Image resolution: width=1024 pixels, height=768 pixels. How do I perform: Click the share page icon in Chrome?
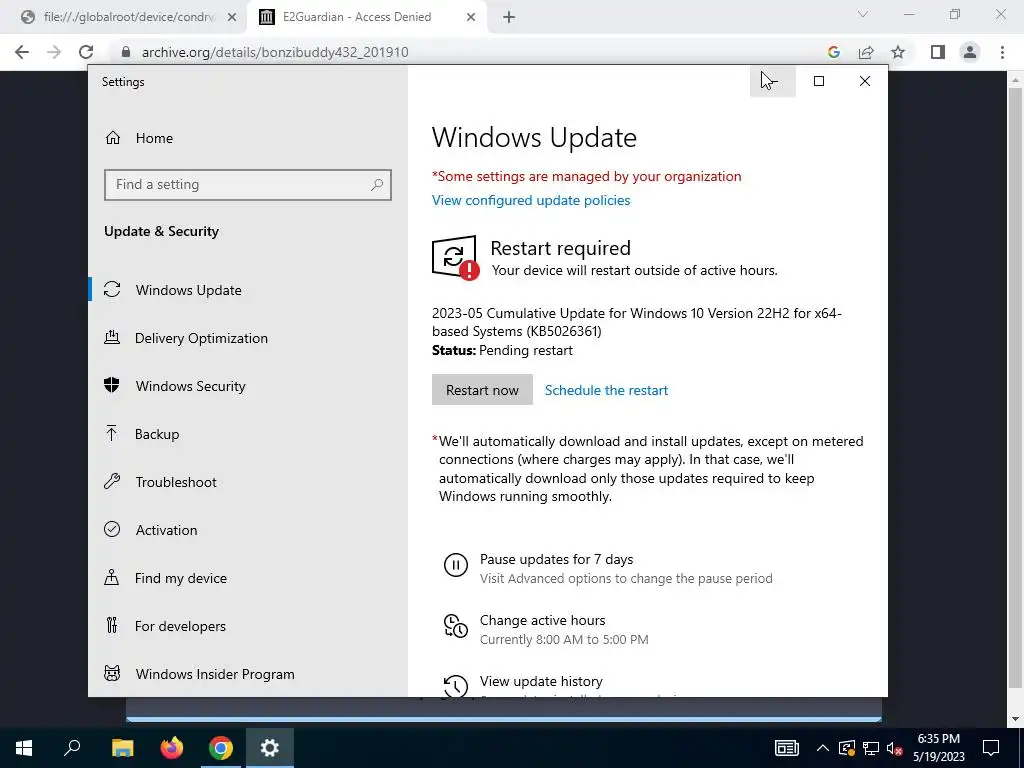[866, 52]
